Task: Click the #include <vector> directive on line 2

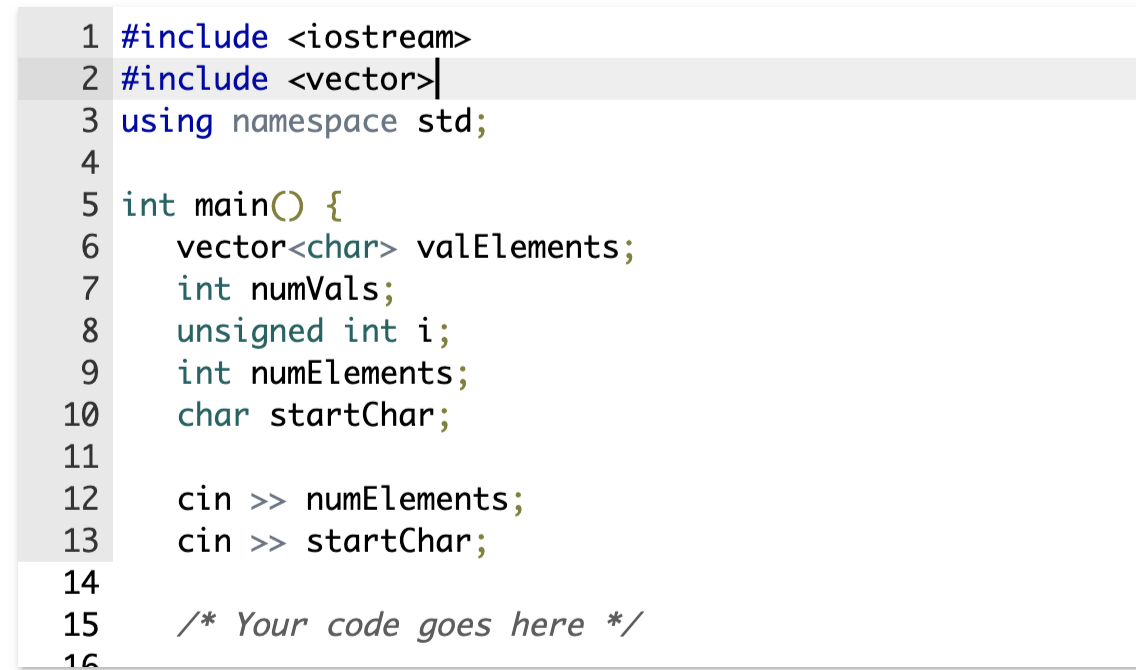Action: coord(275,79)
